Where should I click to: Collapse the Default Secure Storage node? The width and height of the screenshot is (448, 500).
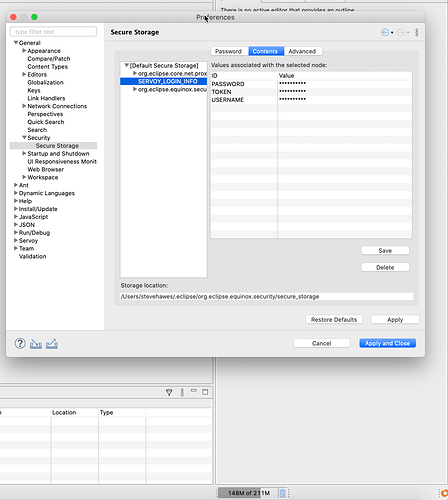[127, 65]
